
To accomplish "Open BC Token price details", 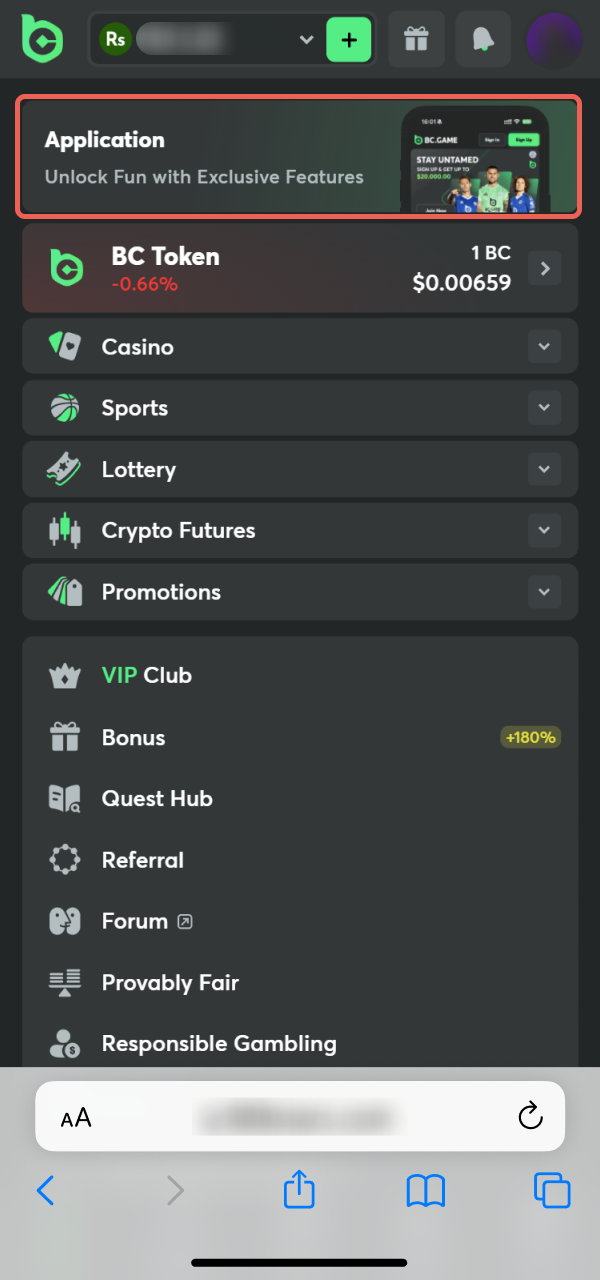I will 544,267.
